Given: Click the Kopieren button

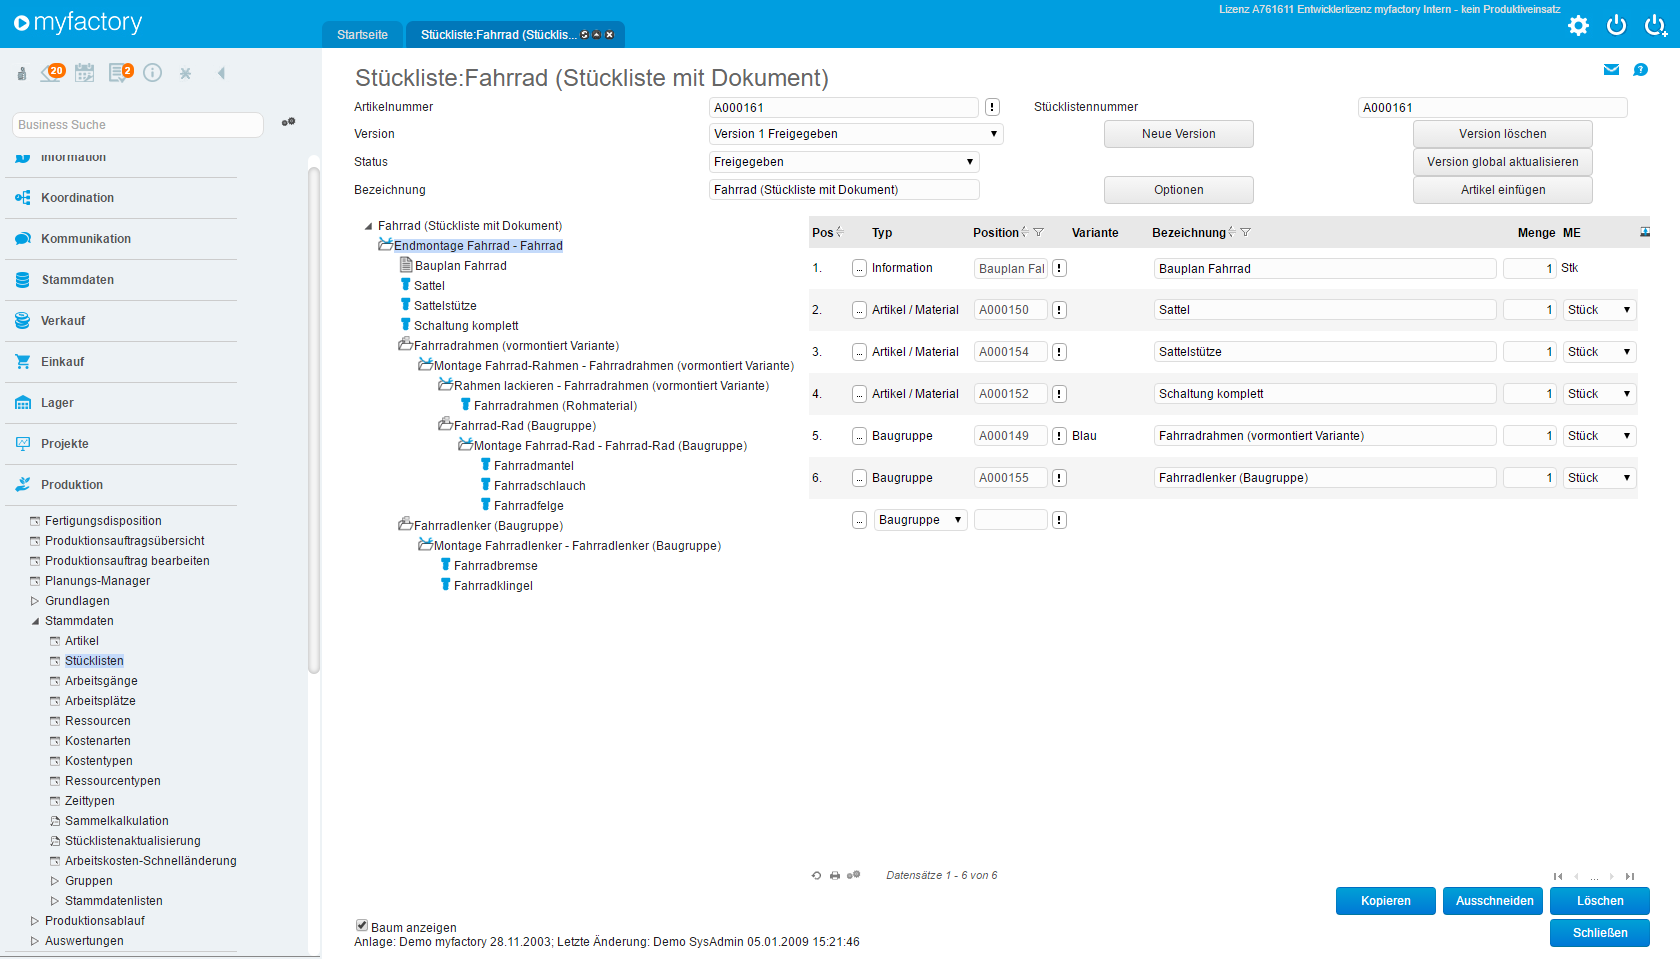Looking at the screenshot, I should [1385, 901].
